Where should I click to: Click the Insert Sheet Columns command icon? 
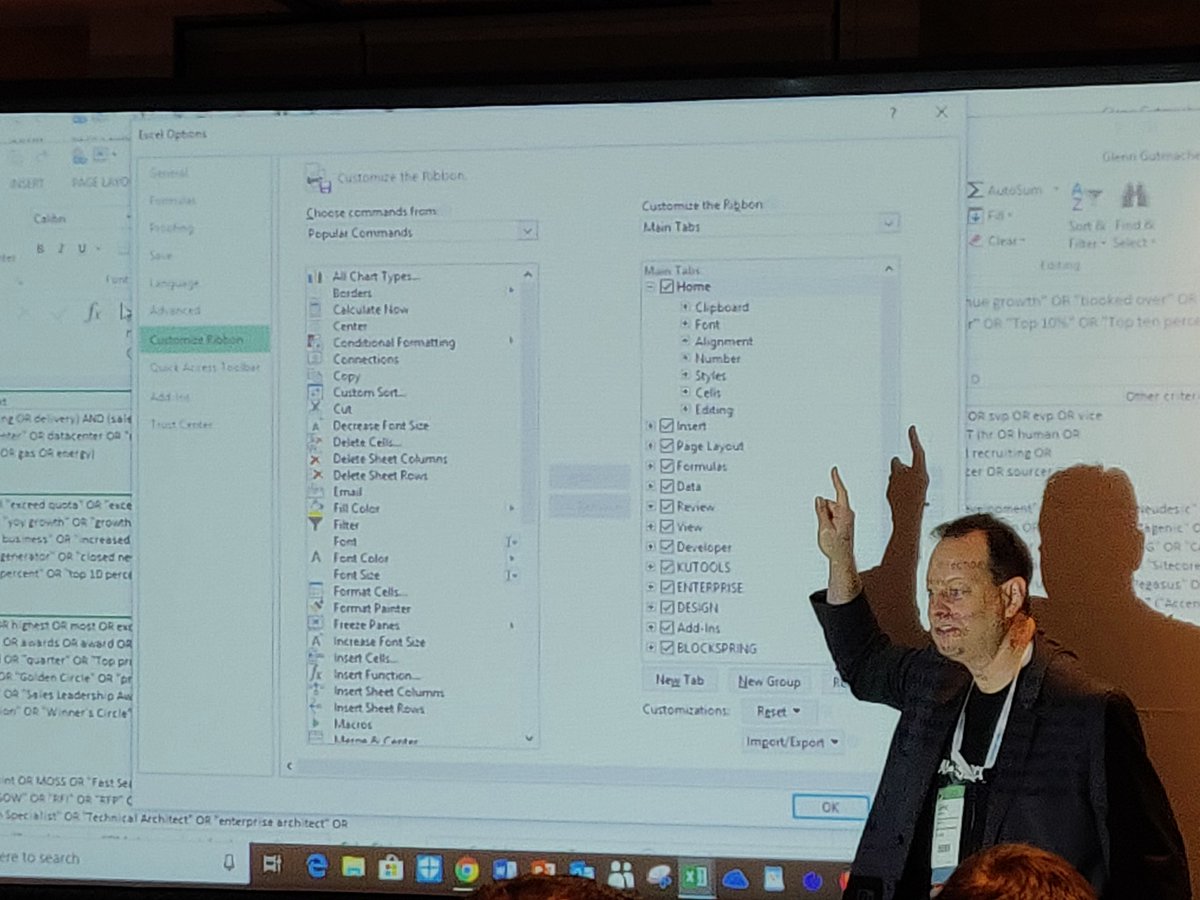click(x=316, y=692)
